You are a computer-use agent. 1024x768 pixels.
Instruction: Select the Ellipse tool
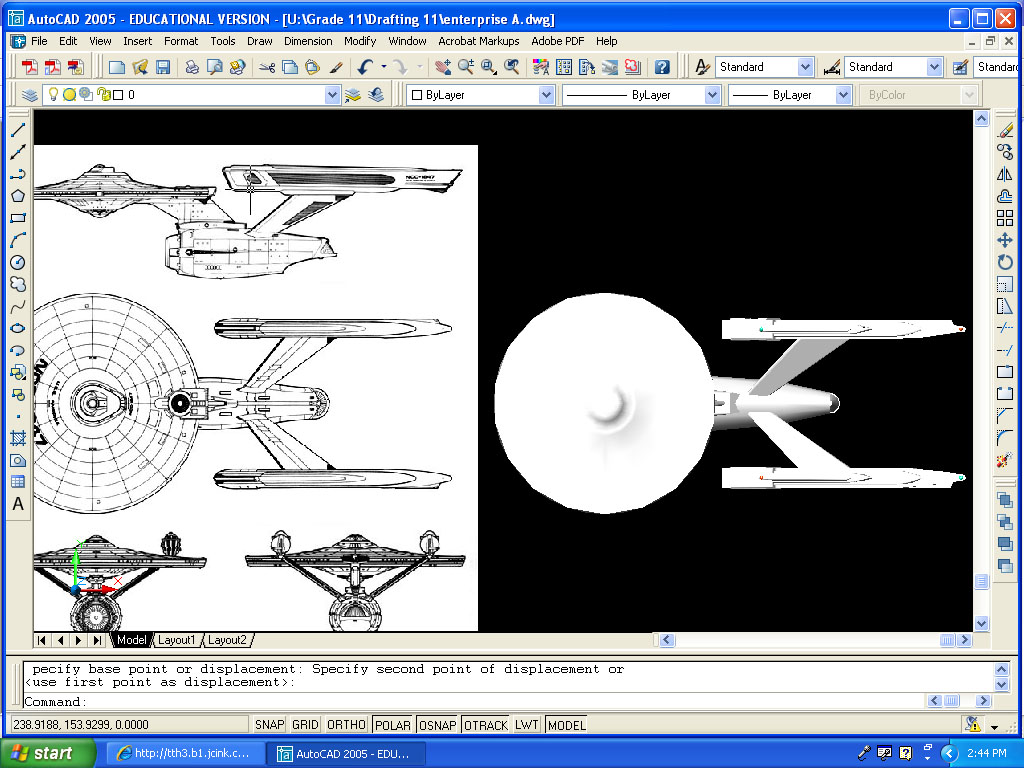pos(18,328)
